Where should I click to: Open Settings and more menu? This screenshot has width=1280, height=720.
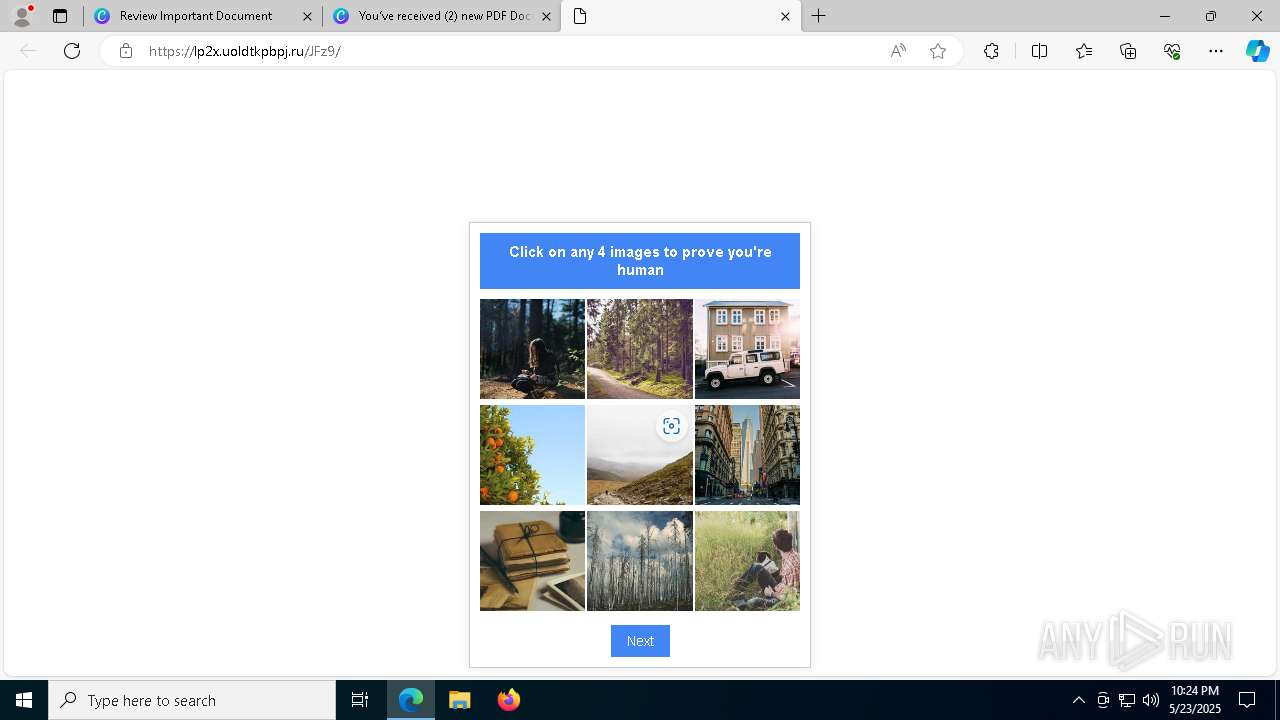(x=1216, y=51)
